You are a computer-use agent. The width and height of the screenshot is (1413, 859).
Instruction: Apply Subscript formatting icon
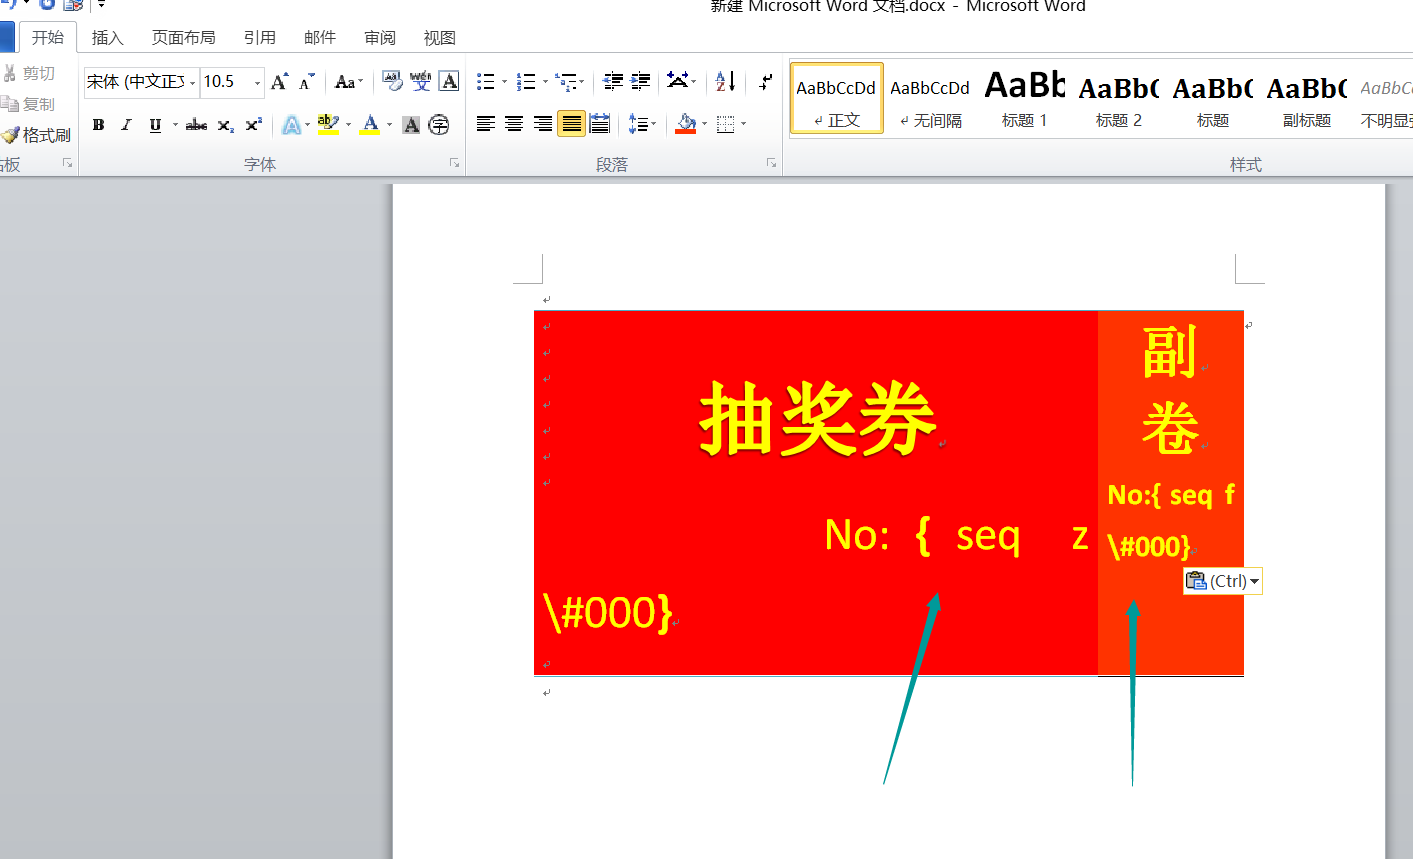coord(225,125)
